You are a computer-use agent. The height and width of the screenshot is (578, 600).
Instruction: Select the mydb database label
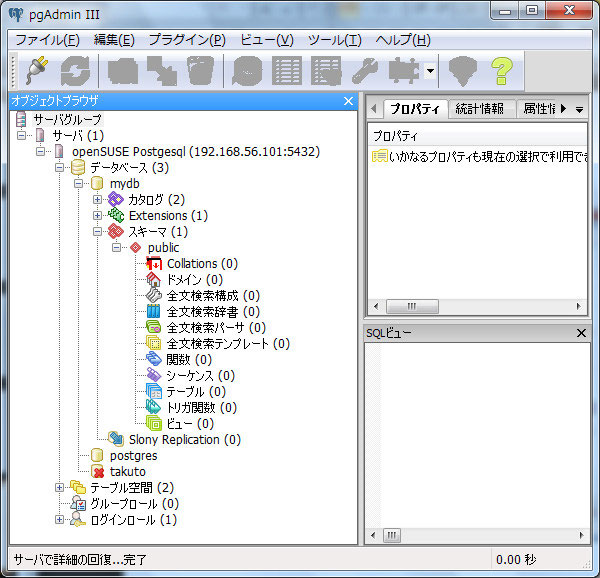pos(125,184)
